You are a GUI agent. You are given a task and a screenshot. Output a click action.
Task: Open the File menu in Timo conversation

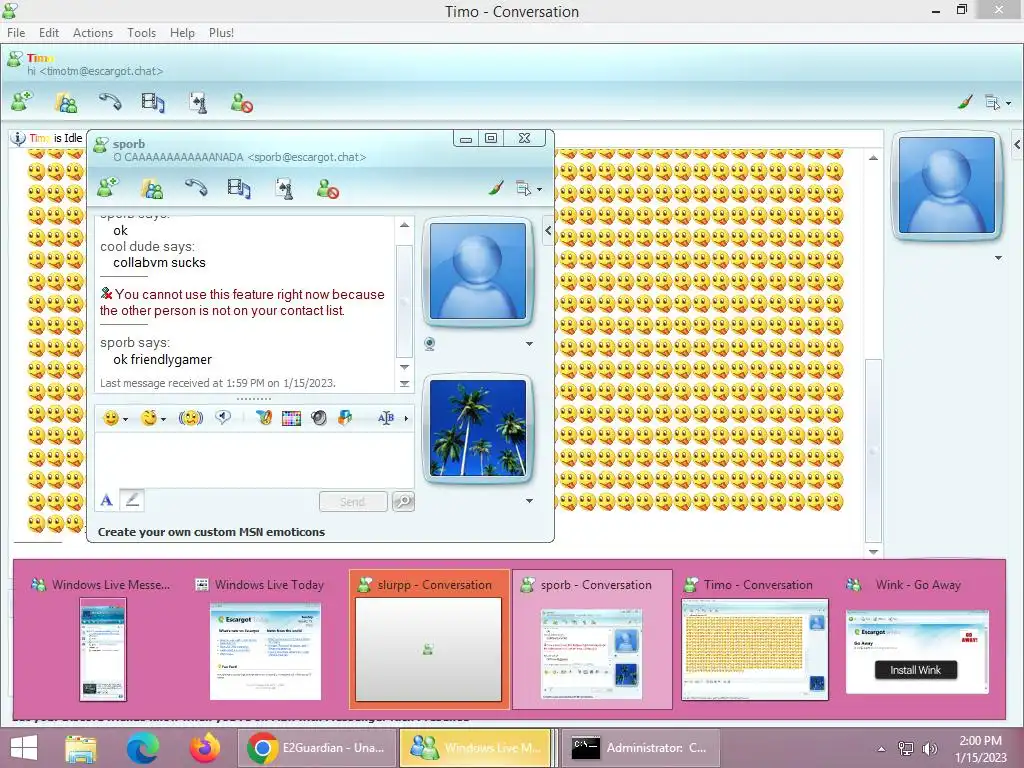[x=16, y=33]
